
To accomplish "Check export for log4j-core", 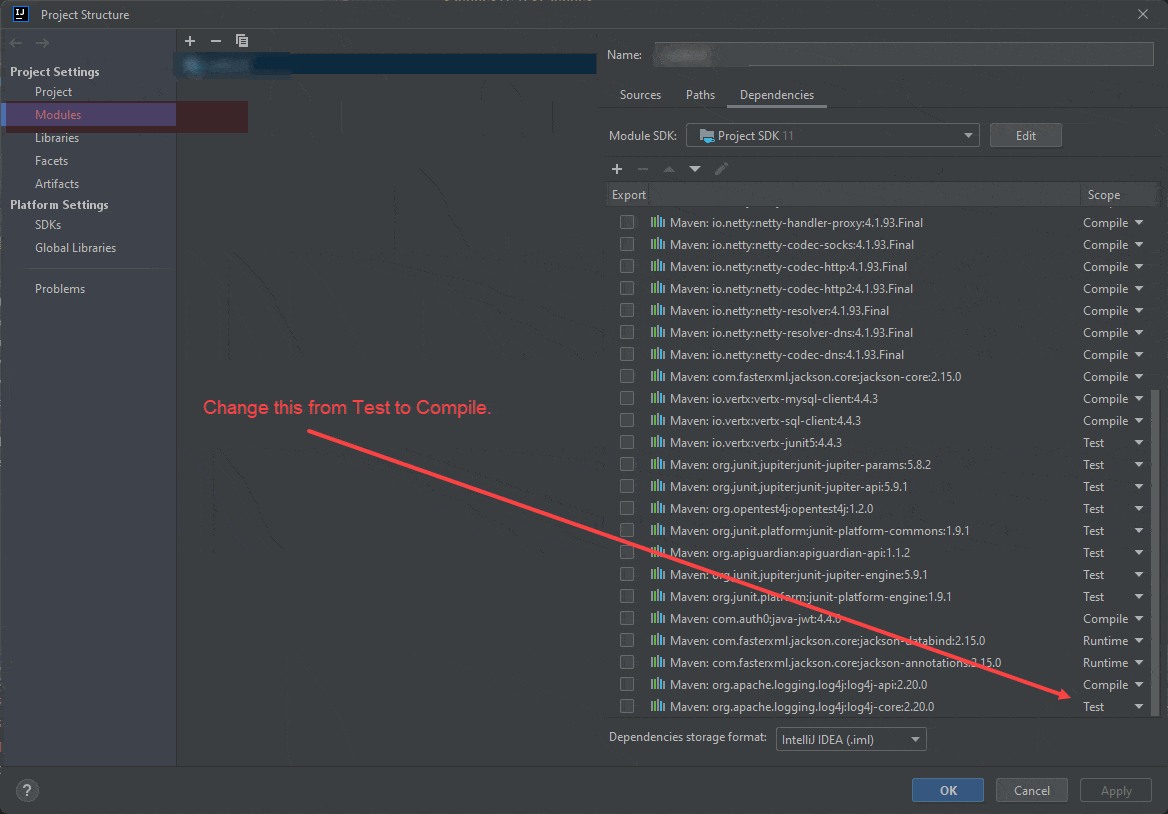I will (627, 706).
